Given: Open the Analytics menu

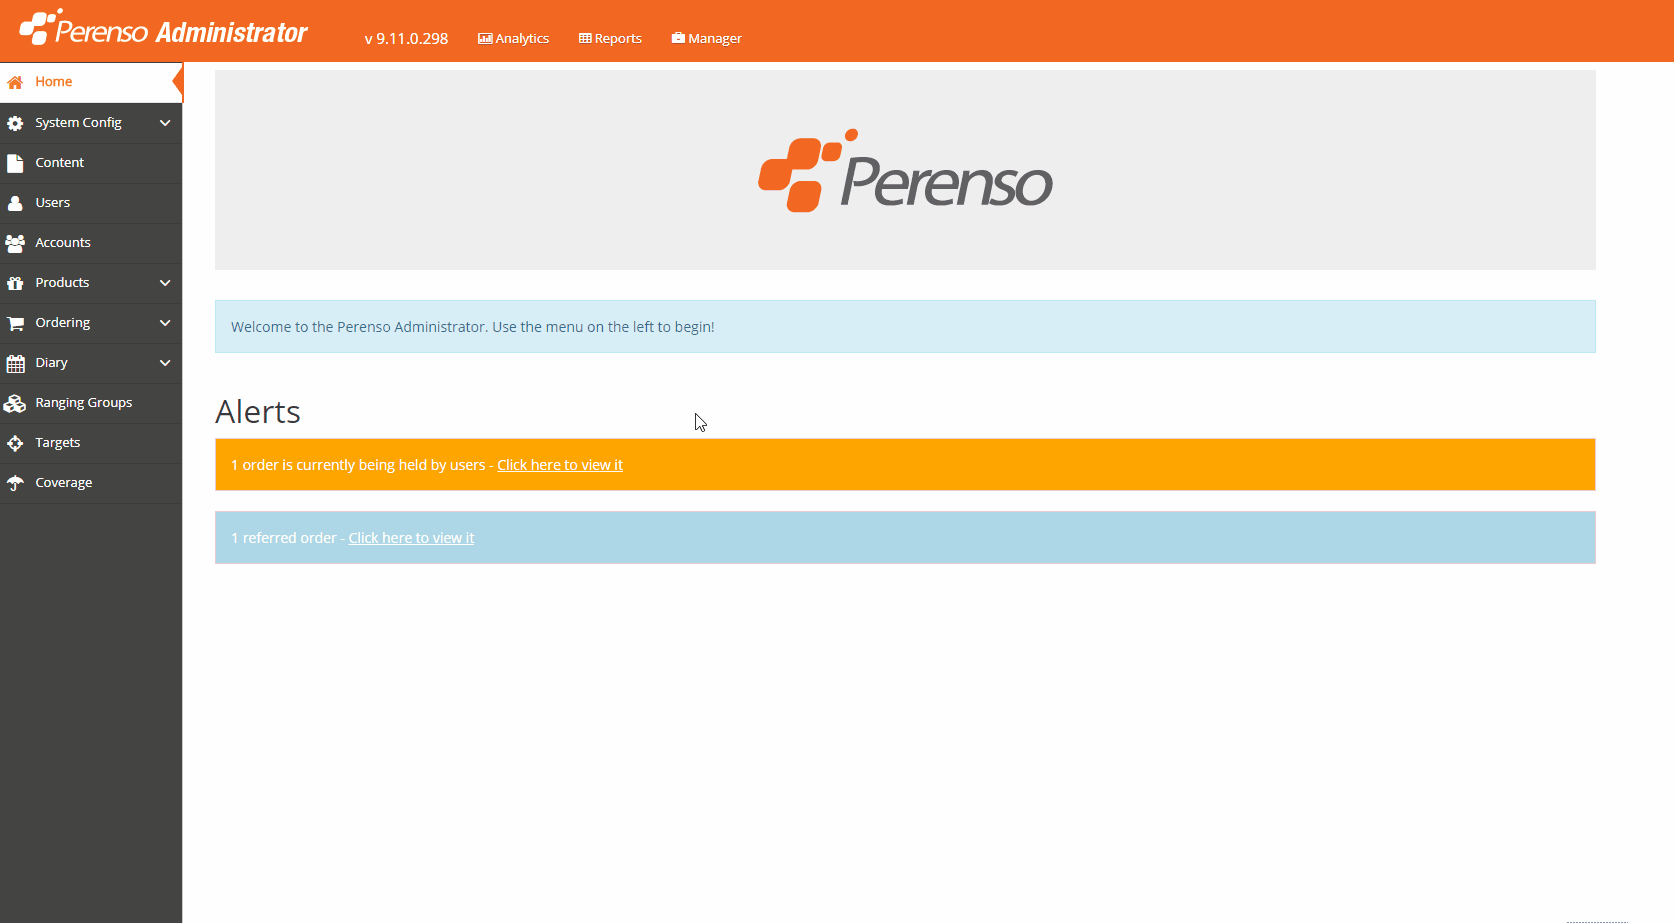Looking at the screenshot, I should (514, 39).
